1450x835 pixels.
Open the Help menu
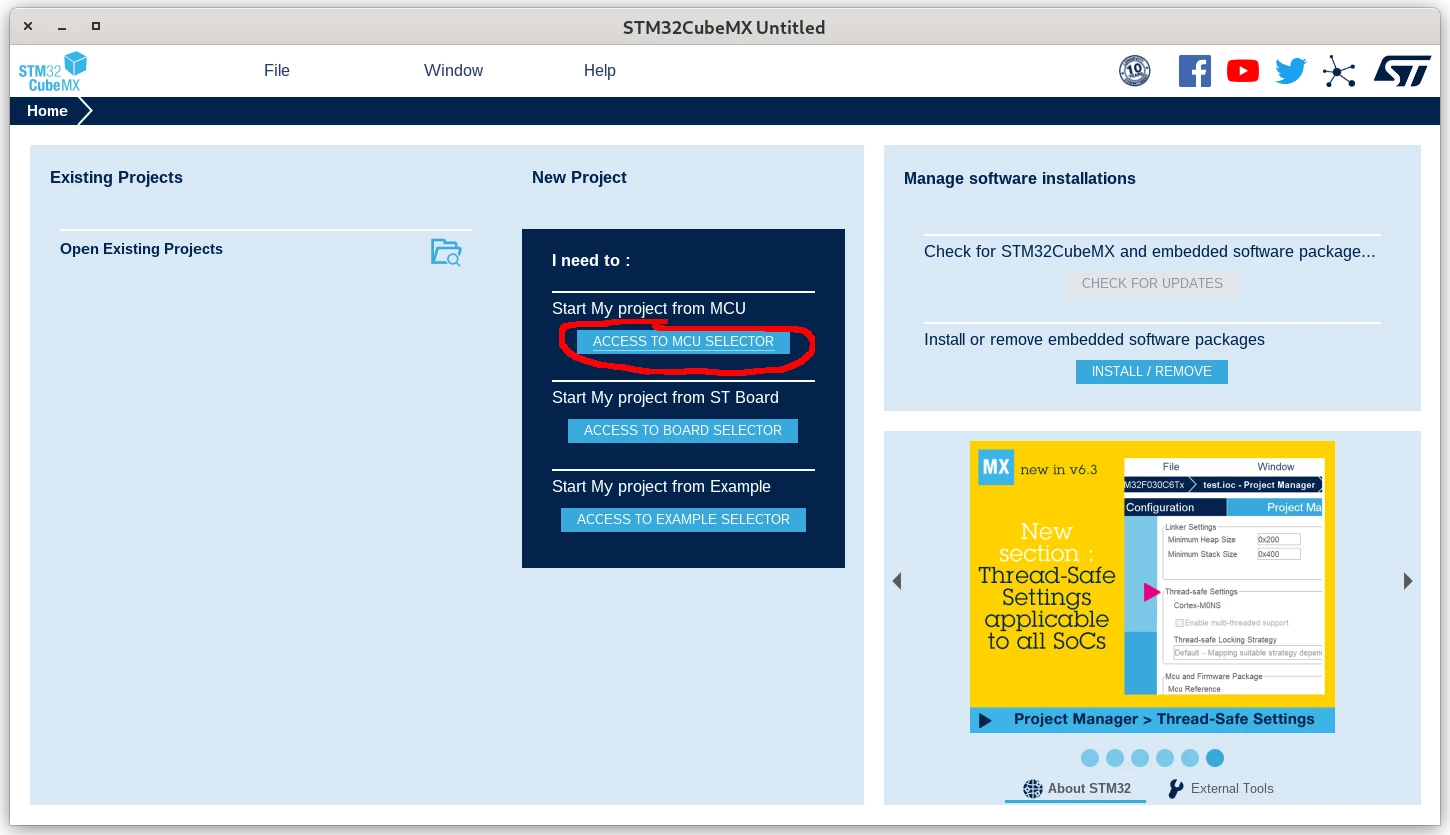(600, 71)
